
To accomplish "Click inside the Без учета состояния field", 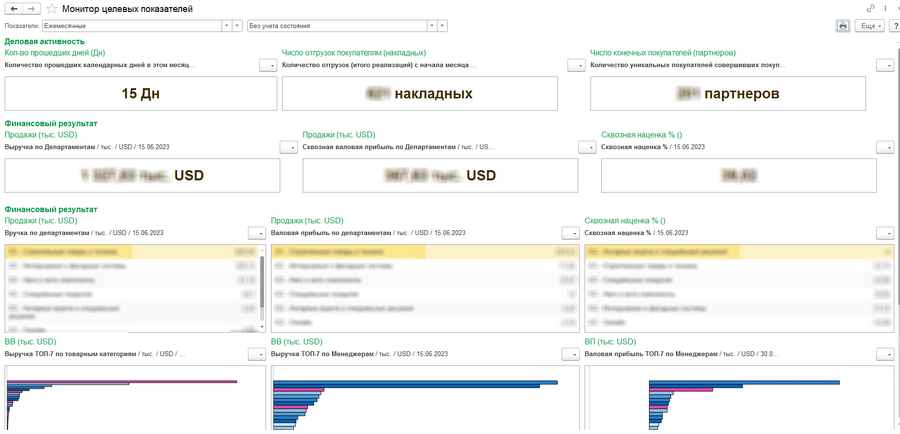I will pyautogui.click(x=337, y=26).
